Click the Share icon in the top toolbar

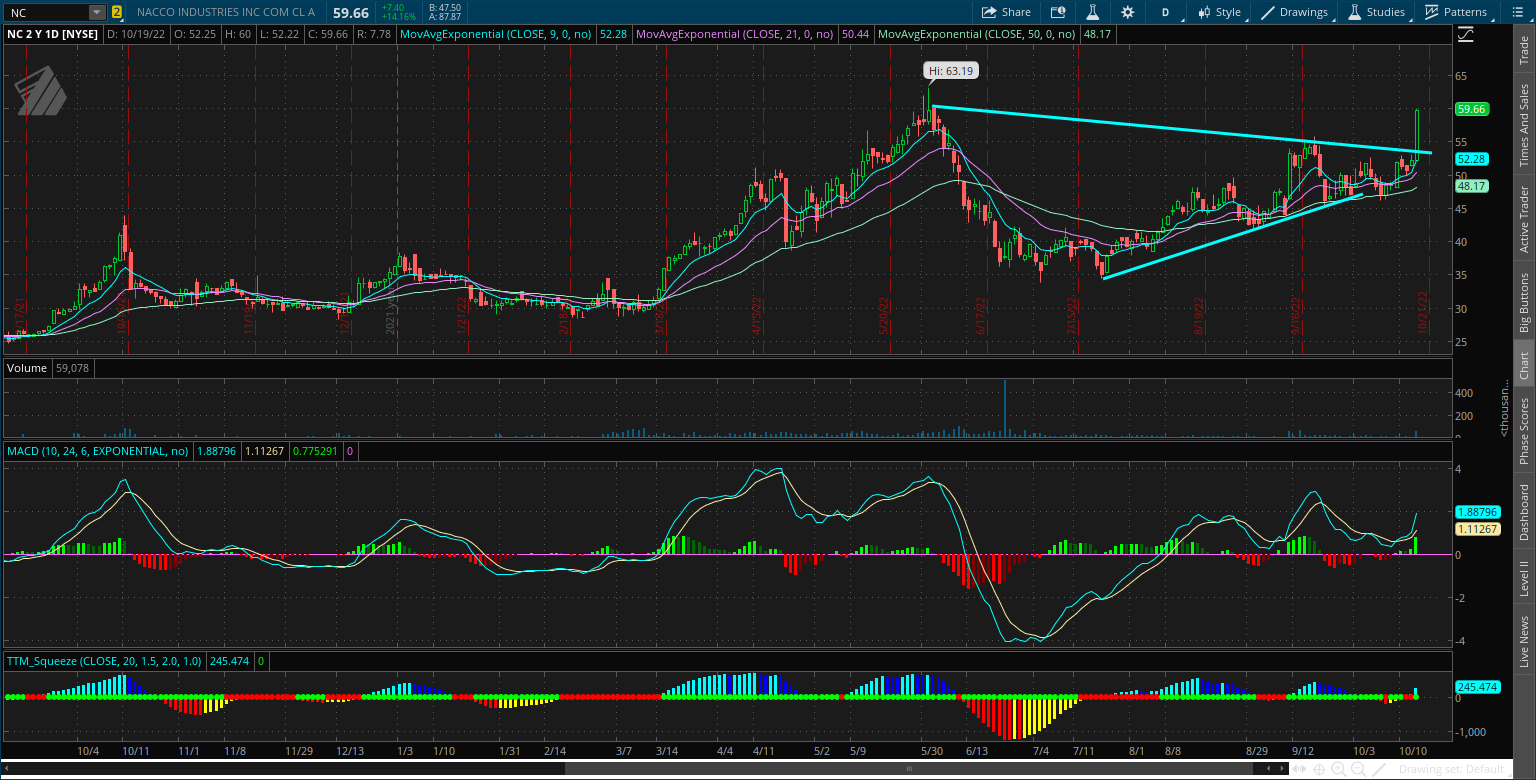tap(1006, 12)
